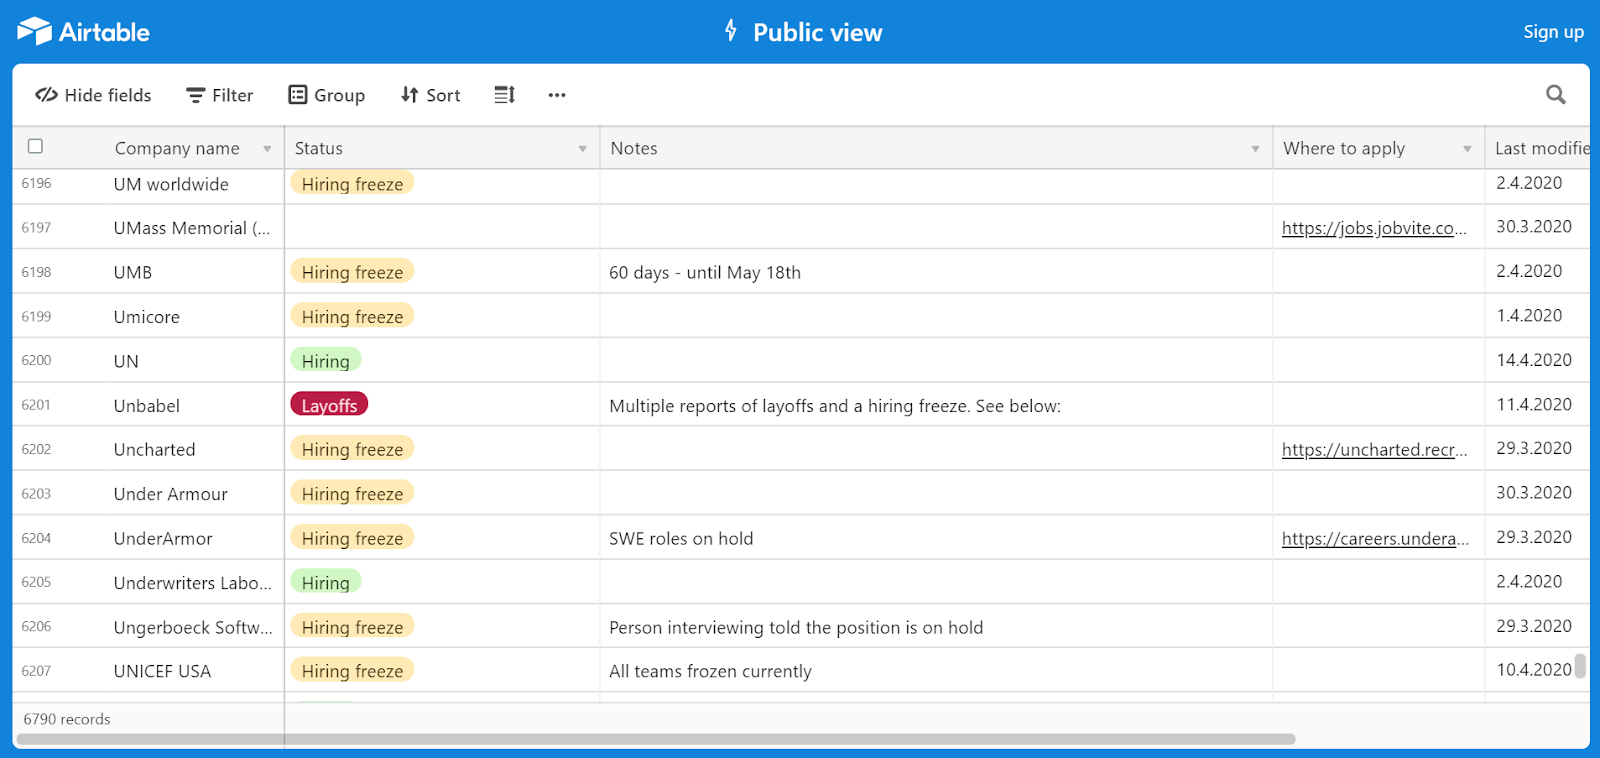The image size is (1600, 758).
Task: Click the date 14.4.2020 for UN
Action: [1534, 360]
